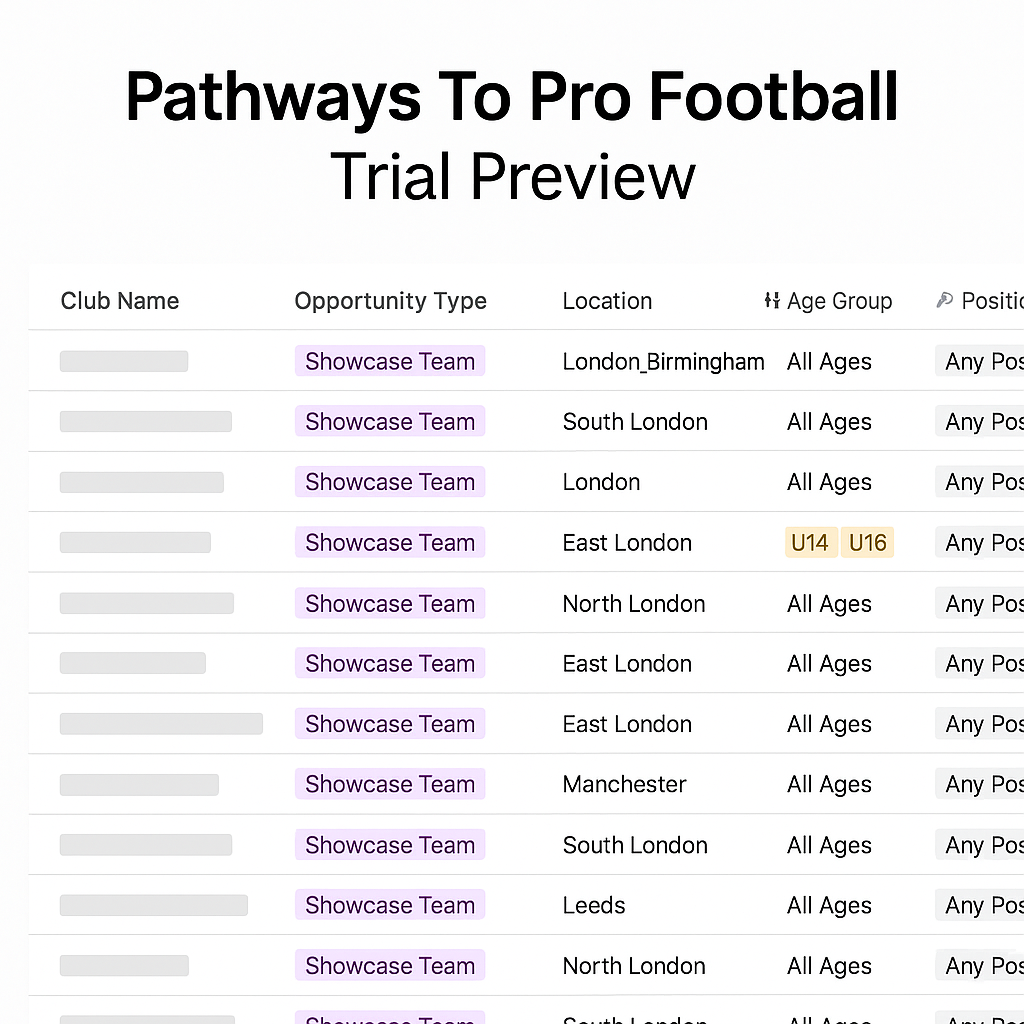Select the Manchester location cell
The image size is (1024, 1024).
[624, 784]
